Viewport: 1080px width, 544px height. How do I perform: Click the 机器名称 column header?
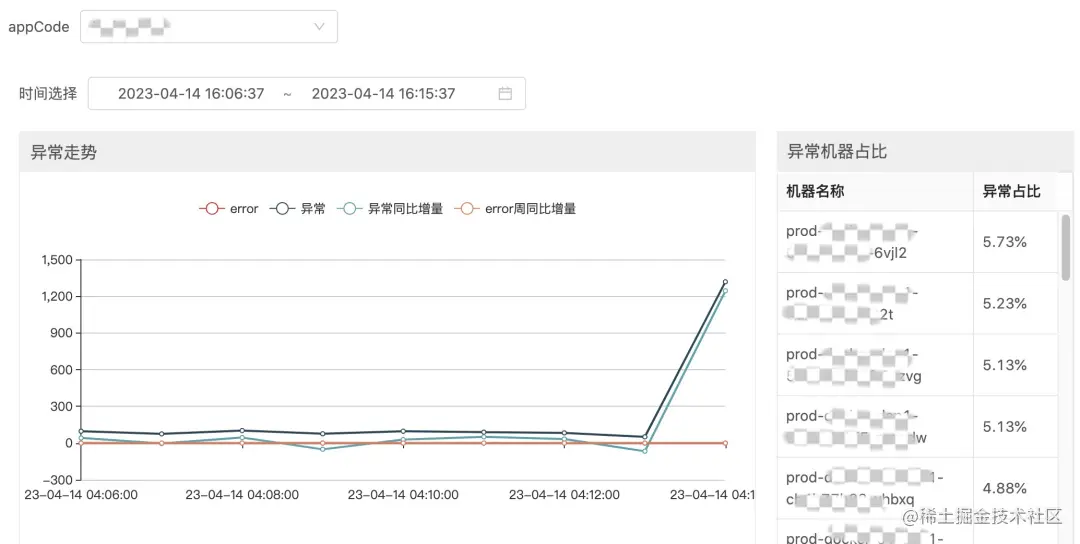click(815, 191)
